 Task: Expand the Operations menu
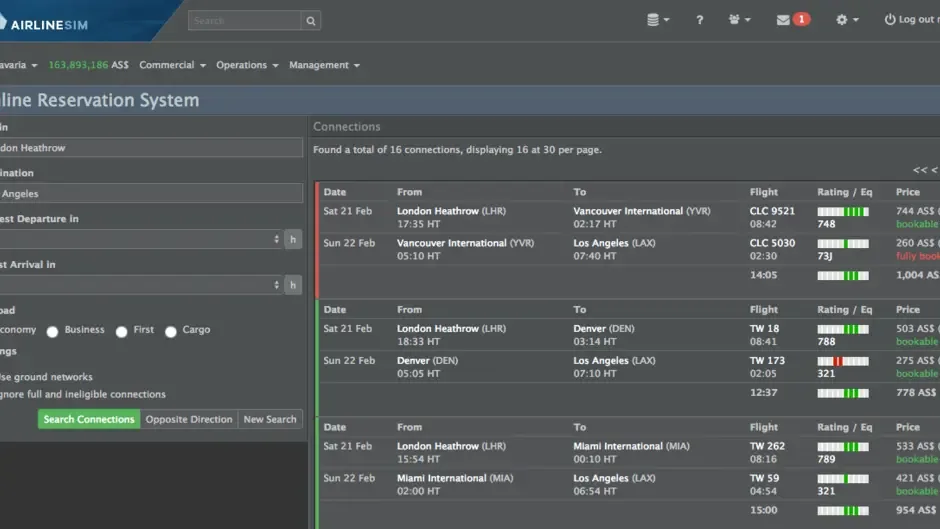click(247, 65)
